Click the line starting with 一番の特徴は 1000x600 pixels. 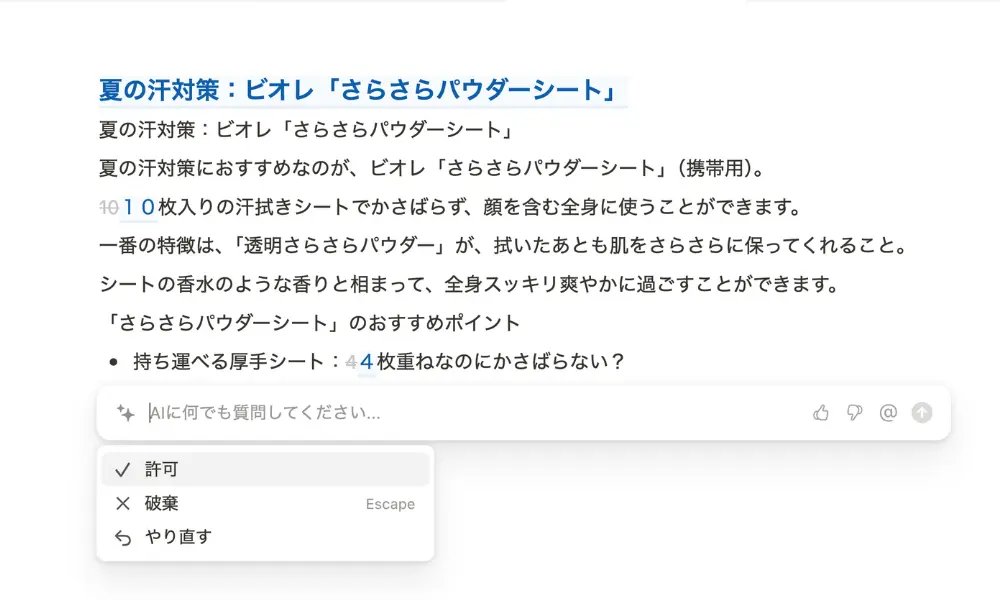pyautogui.click(x=504, y=245)
